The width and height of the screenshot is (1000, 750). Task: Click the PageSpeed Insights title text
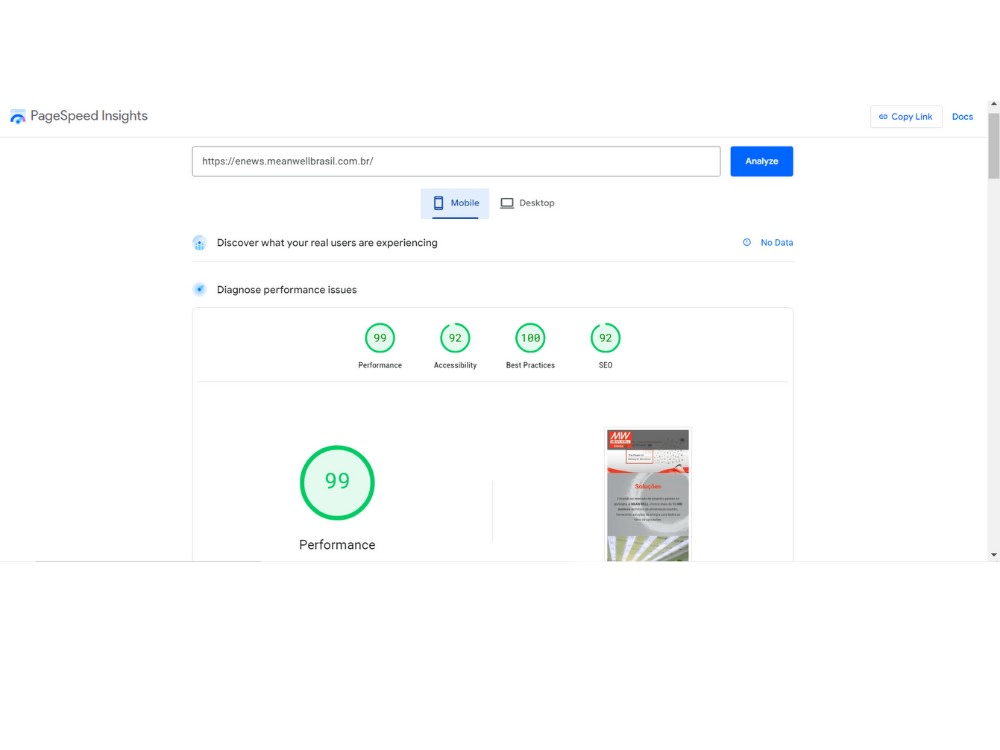click(89, 116)
